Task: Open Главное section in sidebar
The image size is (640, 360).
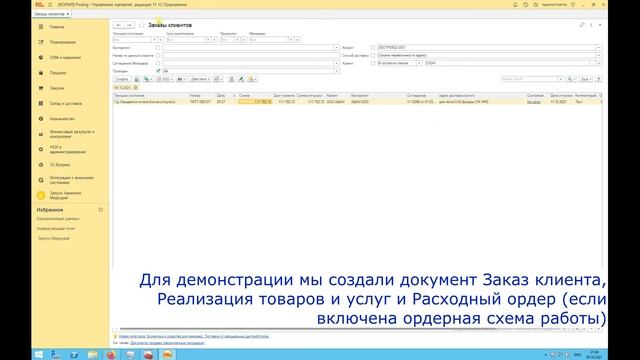Action: pyautogui.click(x=57, y=27)
